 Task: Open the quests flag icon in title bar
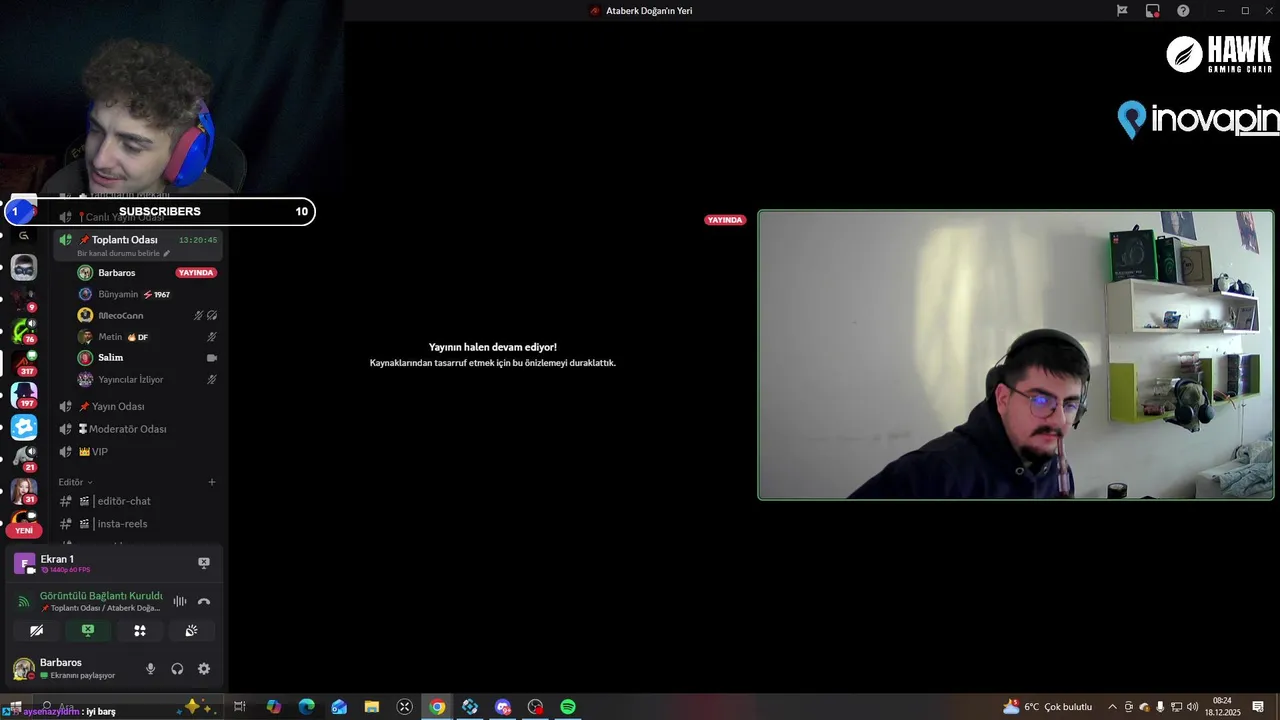point(1122,11)
